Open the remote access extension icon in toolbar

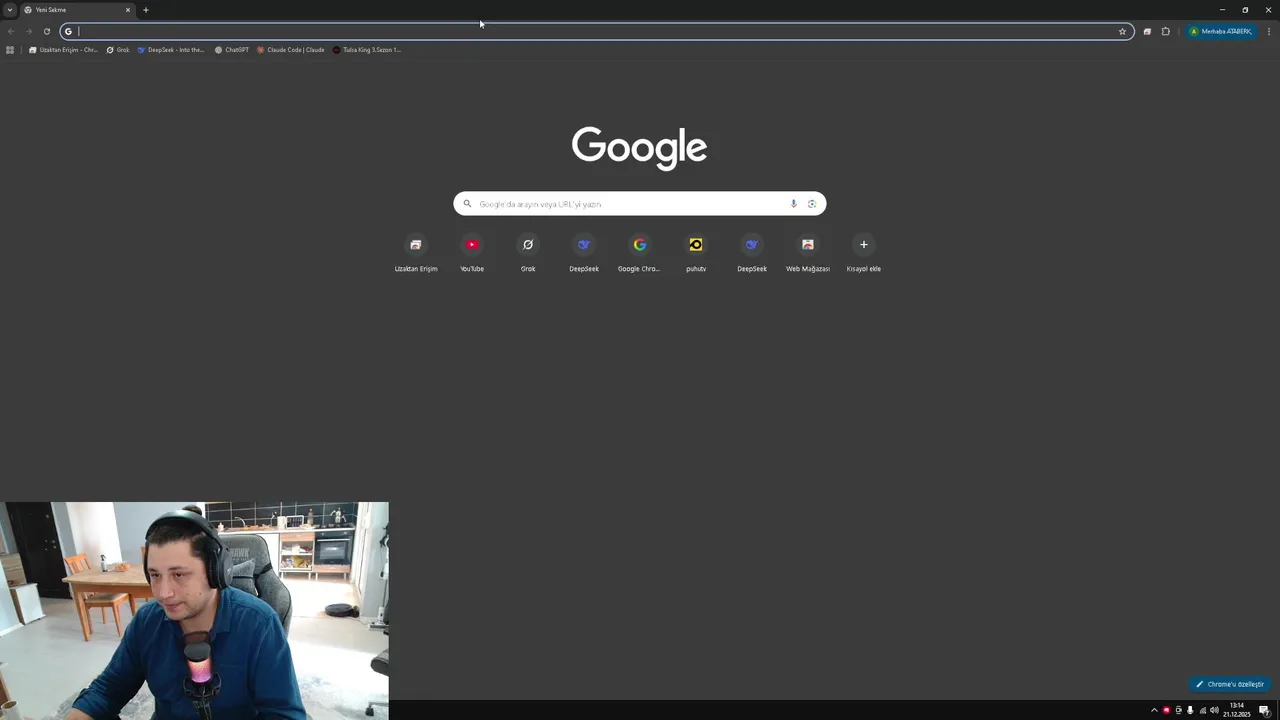1147,31
